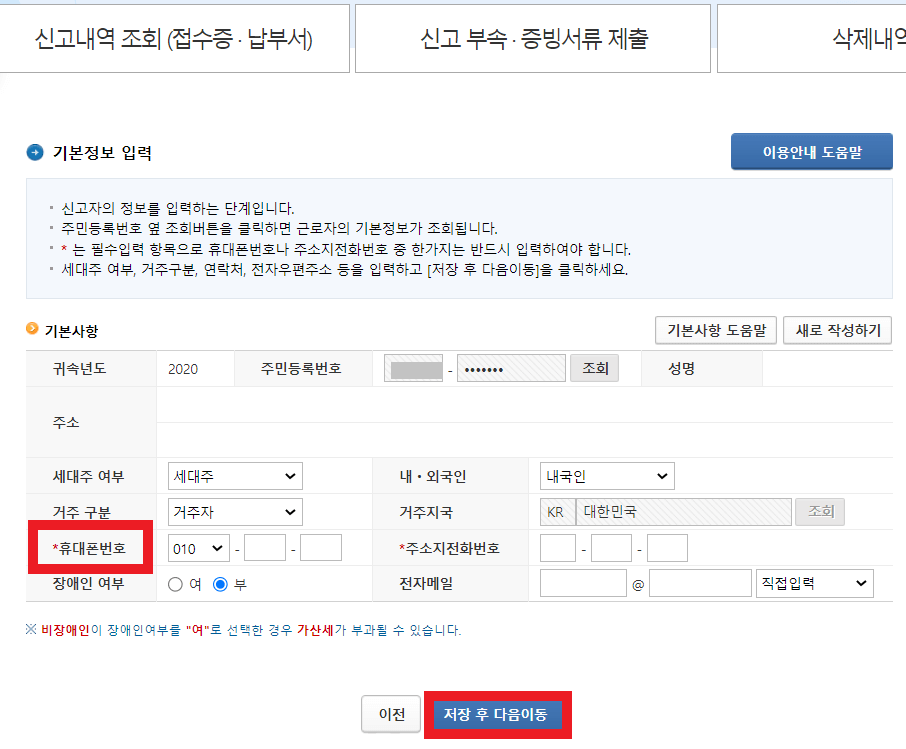This screenshot has height=749, width=906.
Task: Open the 내·외국인 dropdown showing 내국인
Action: (608, 475)
